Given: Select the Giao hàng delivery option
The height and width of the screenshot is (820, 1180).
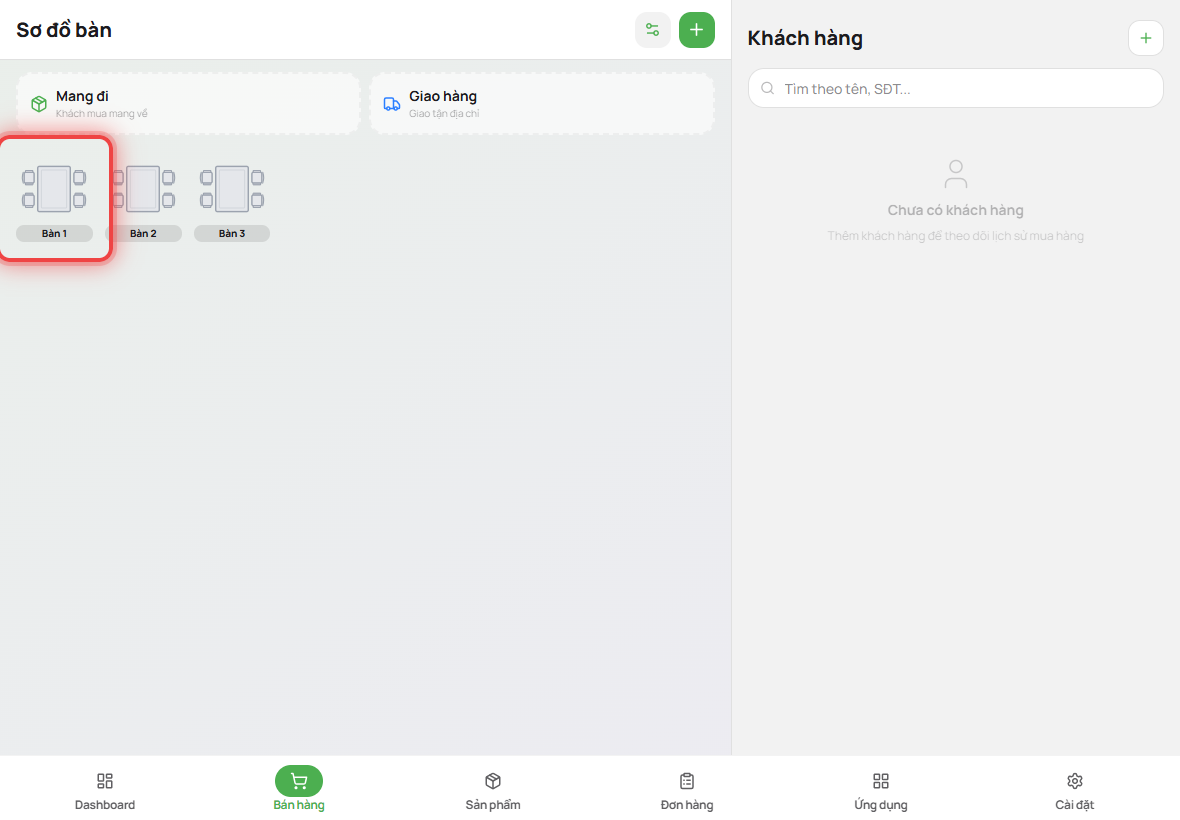Looking at the screenshot, I should pos(542,104).
